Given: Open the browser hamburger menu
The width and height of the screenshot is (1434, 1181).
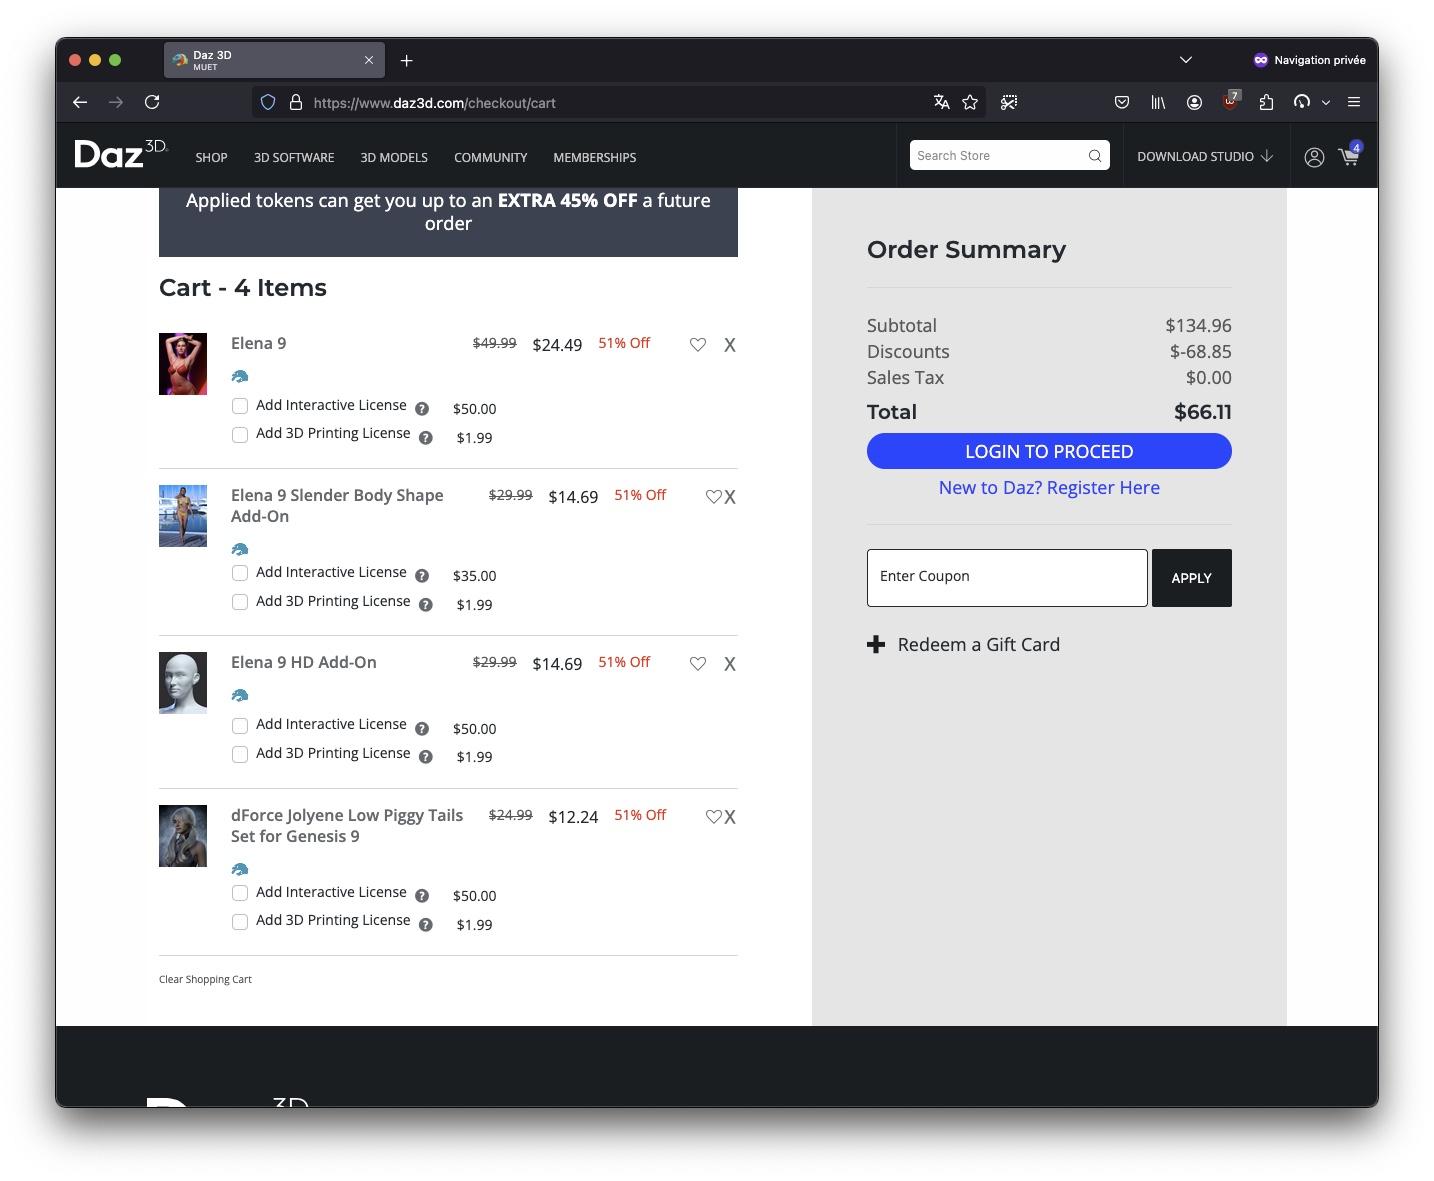Looking at the screenshot, I should [x=1354, y=102].
